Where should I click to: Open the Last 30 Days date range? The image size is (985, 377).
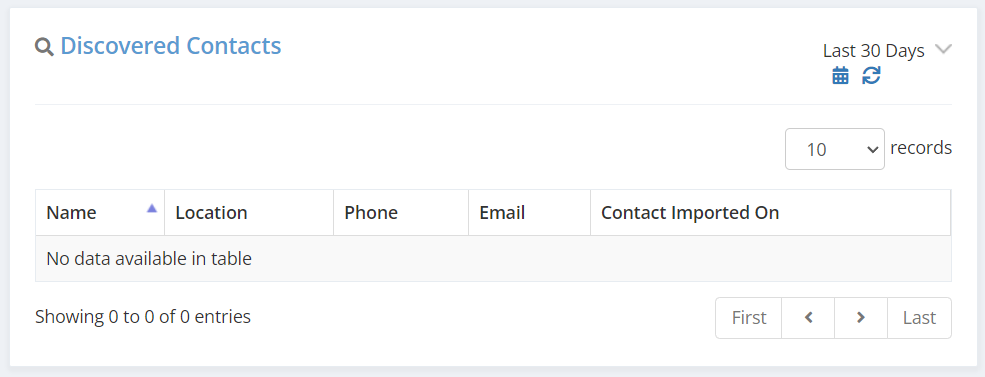pos(874,51)
